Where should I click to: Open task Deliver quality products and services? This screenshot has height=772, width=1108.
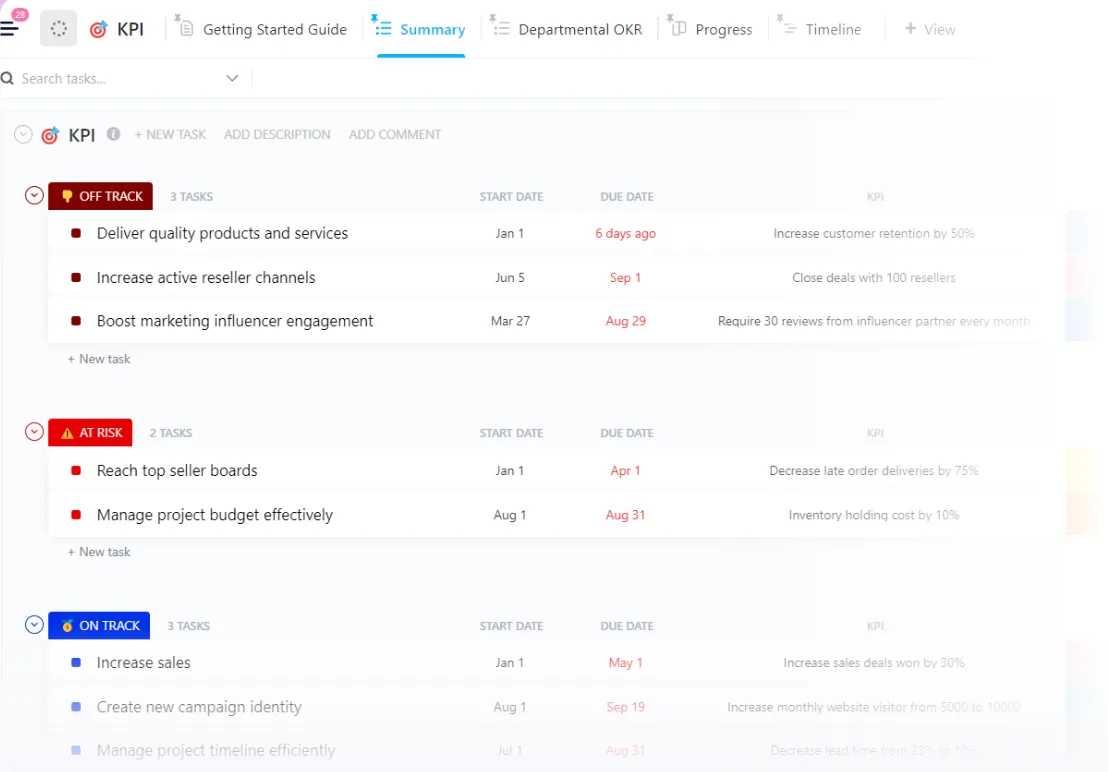click(222, 233)
